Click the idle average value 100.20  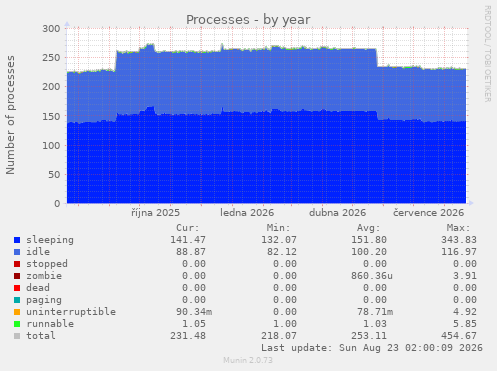tap(369, 252)
